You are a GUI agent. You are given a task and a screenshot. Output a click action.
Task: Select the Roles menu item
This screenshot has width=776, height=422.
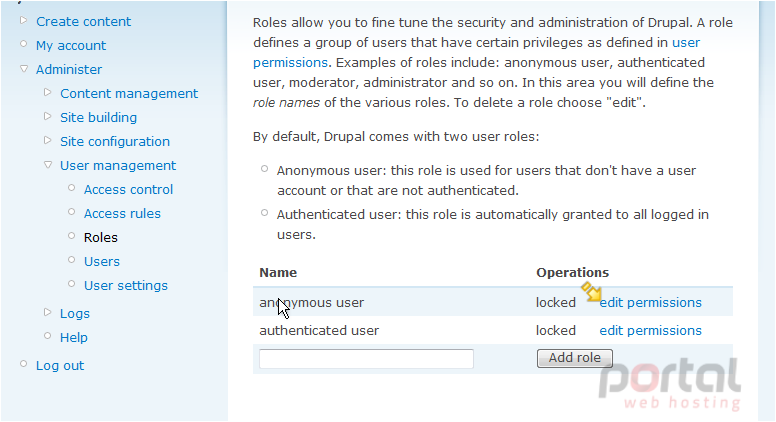click(x=100, y=237)
